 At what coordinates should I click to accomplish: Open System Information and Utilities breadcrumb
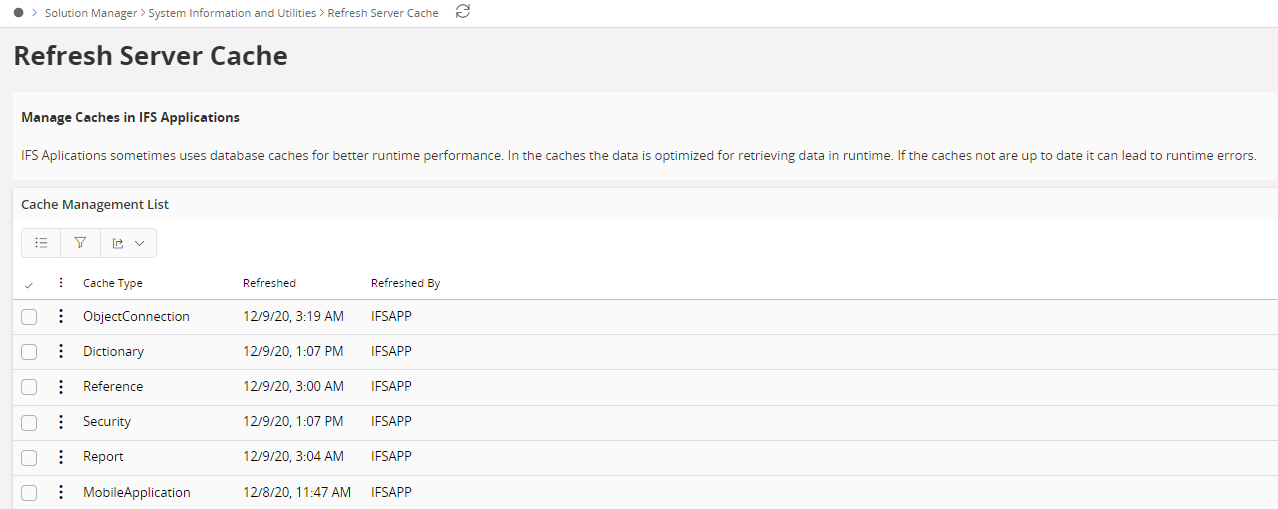pos(232,13)
